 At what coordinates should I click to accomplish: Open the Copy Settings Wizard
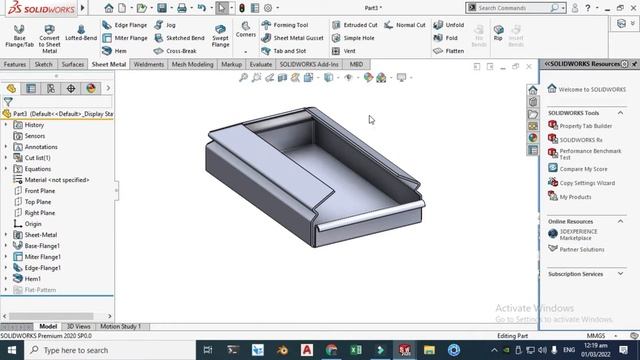587,183
